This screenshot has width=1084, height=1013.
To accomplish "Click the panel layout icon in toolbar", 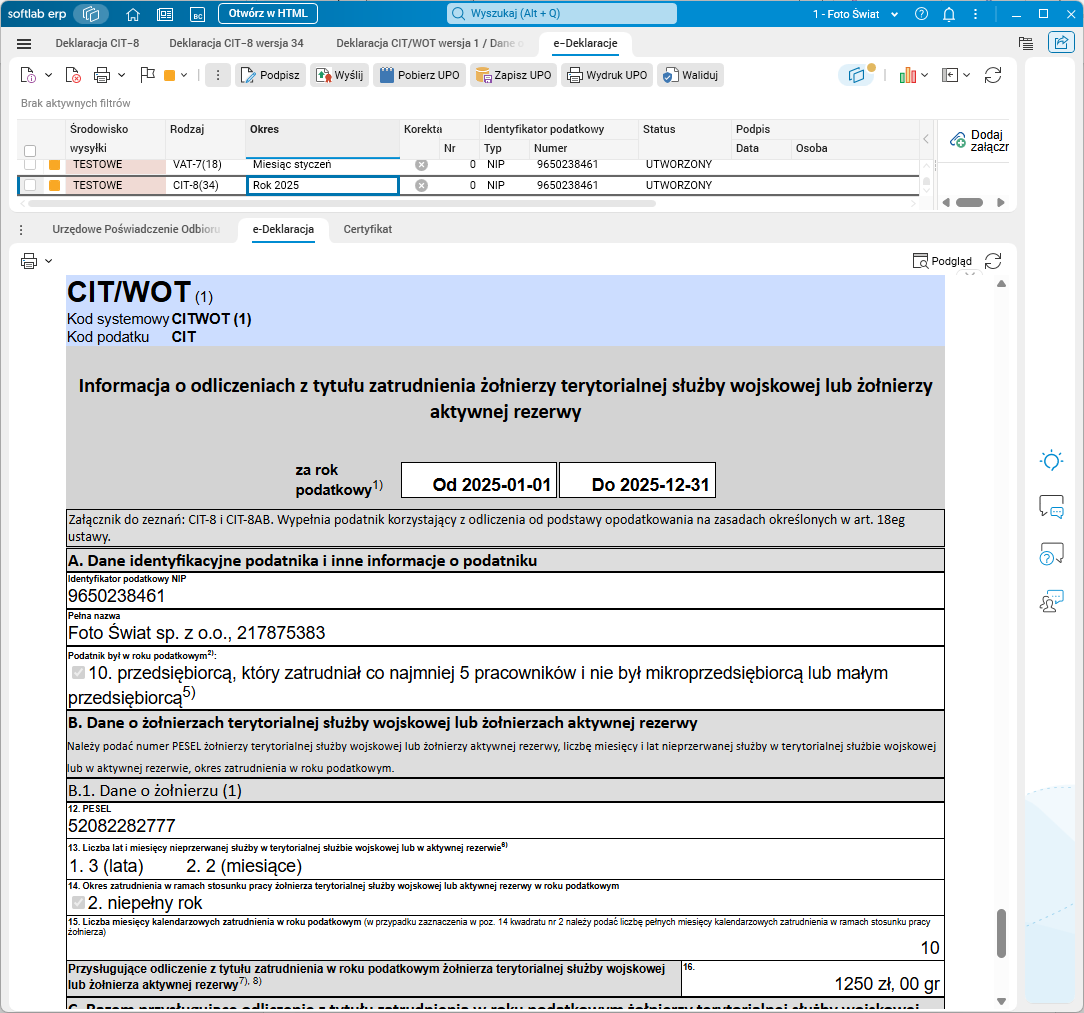I will pyautogui.click(x=950, y=75).
